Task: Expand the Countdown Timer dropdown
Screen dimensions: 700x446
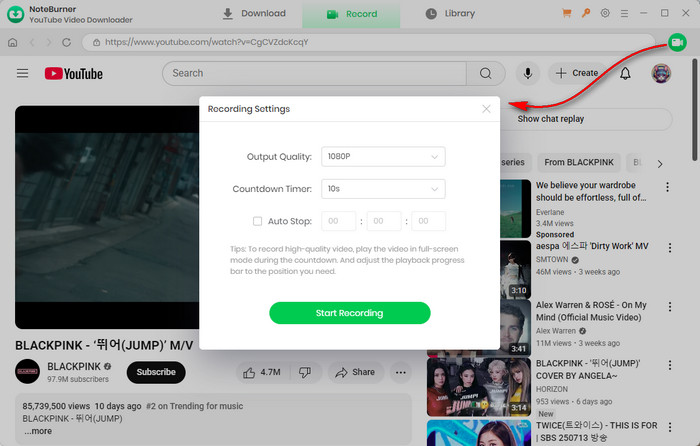Action: pyautogui.click(x=383, y=189)
